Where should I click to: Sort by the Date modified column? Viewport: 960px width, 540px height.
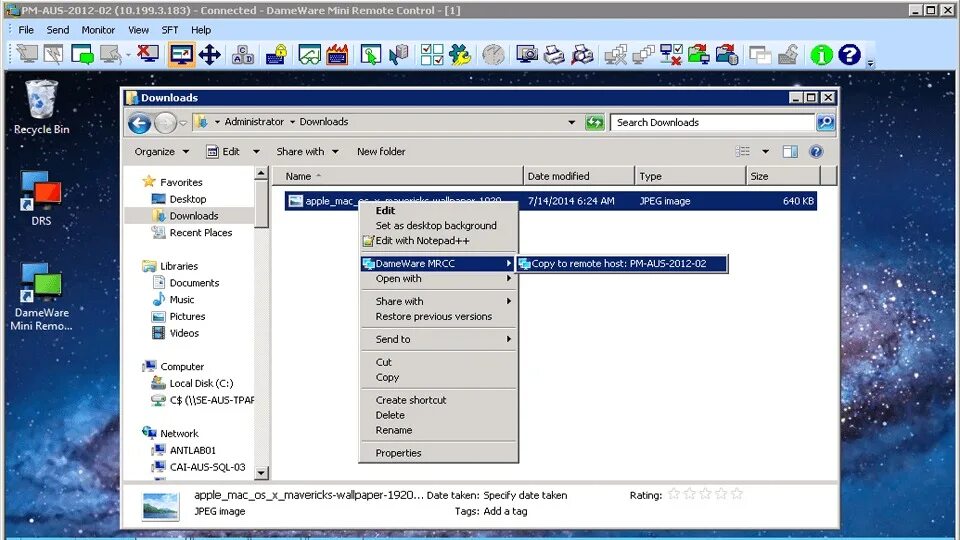[579, 176]
